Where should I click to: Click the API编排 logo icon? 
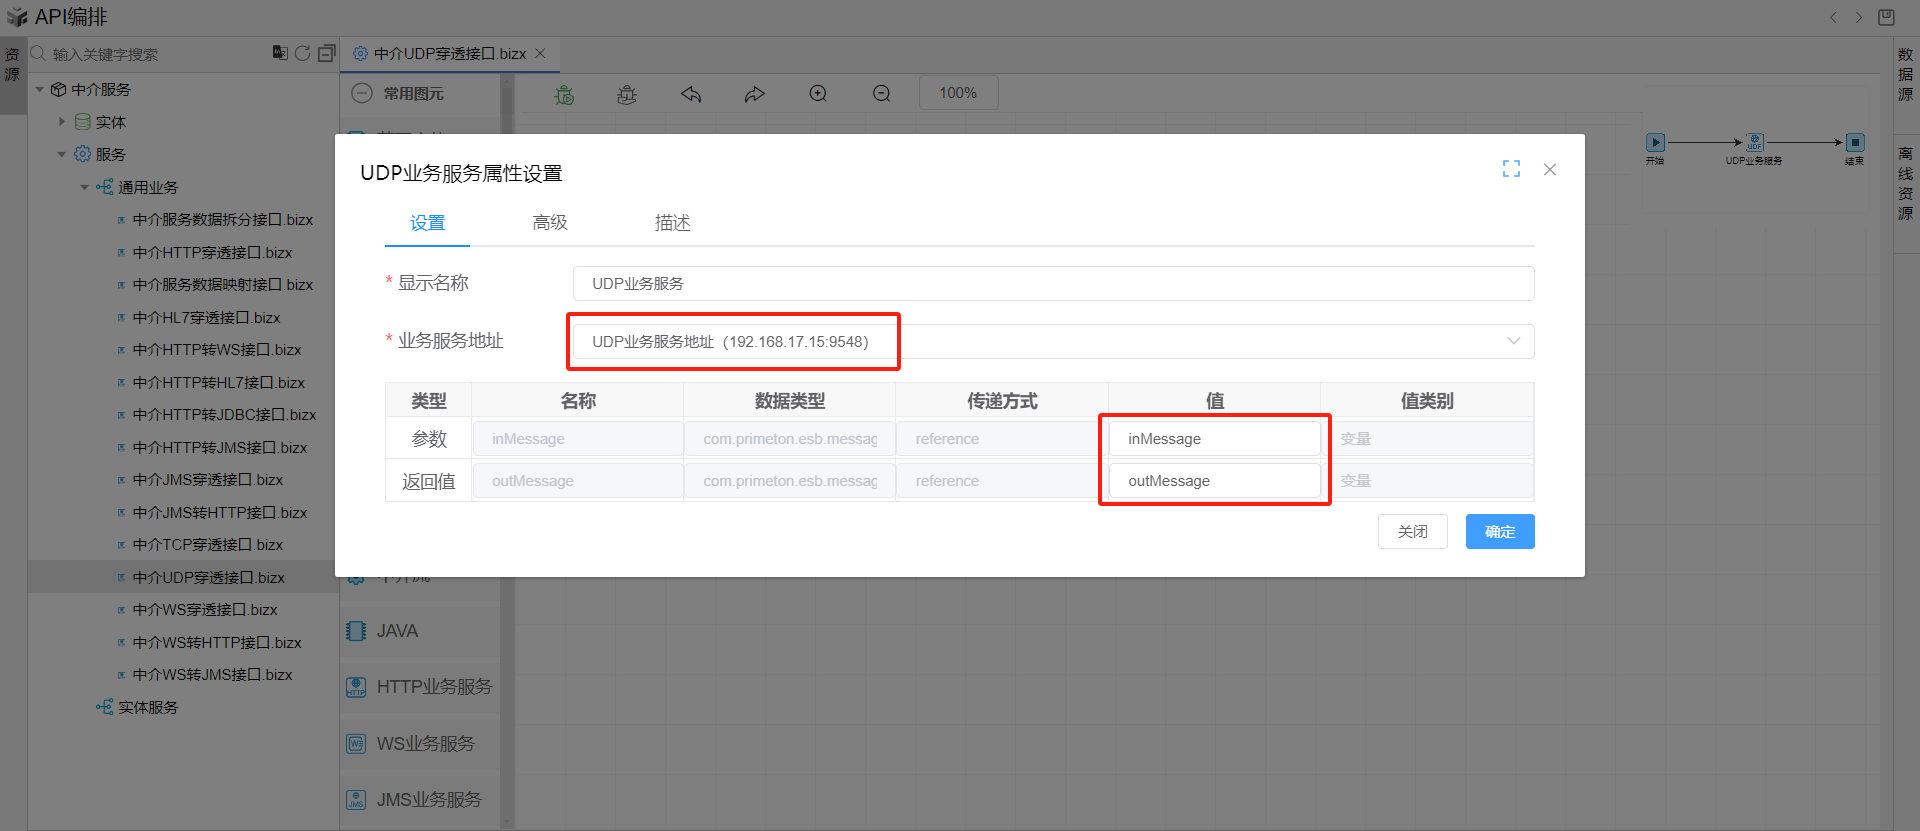pyautogui.click(x=17, y=17)
